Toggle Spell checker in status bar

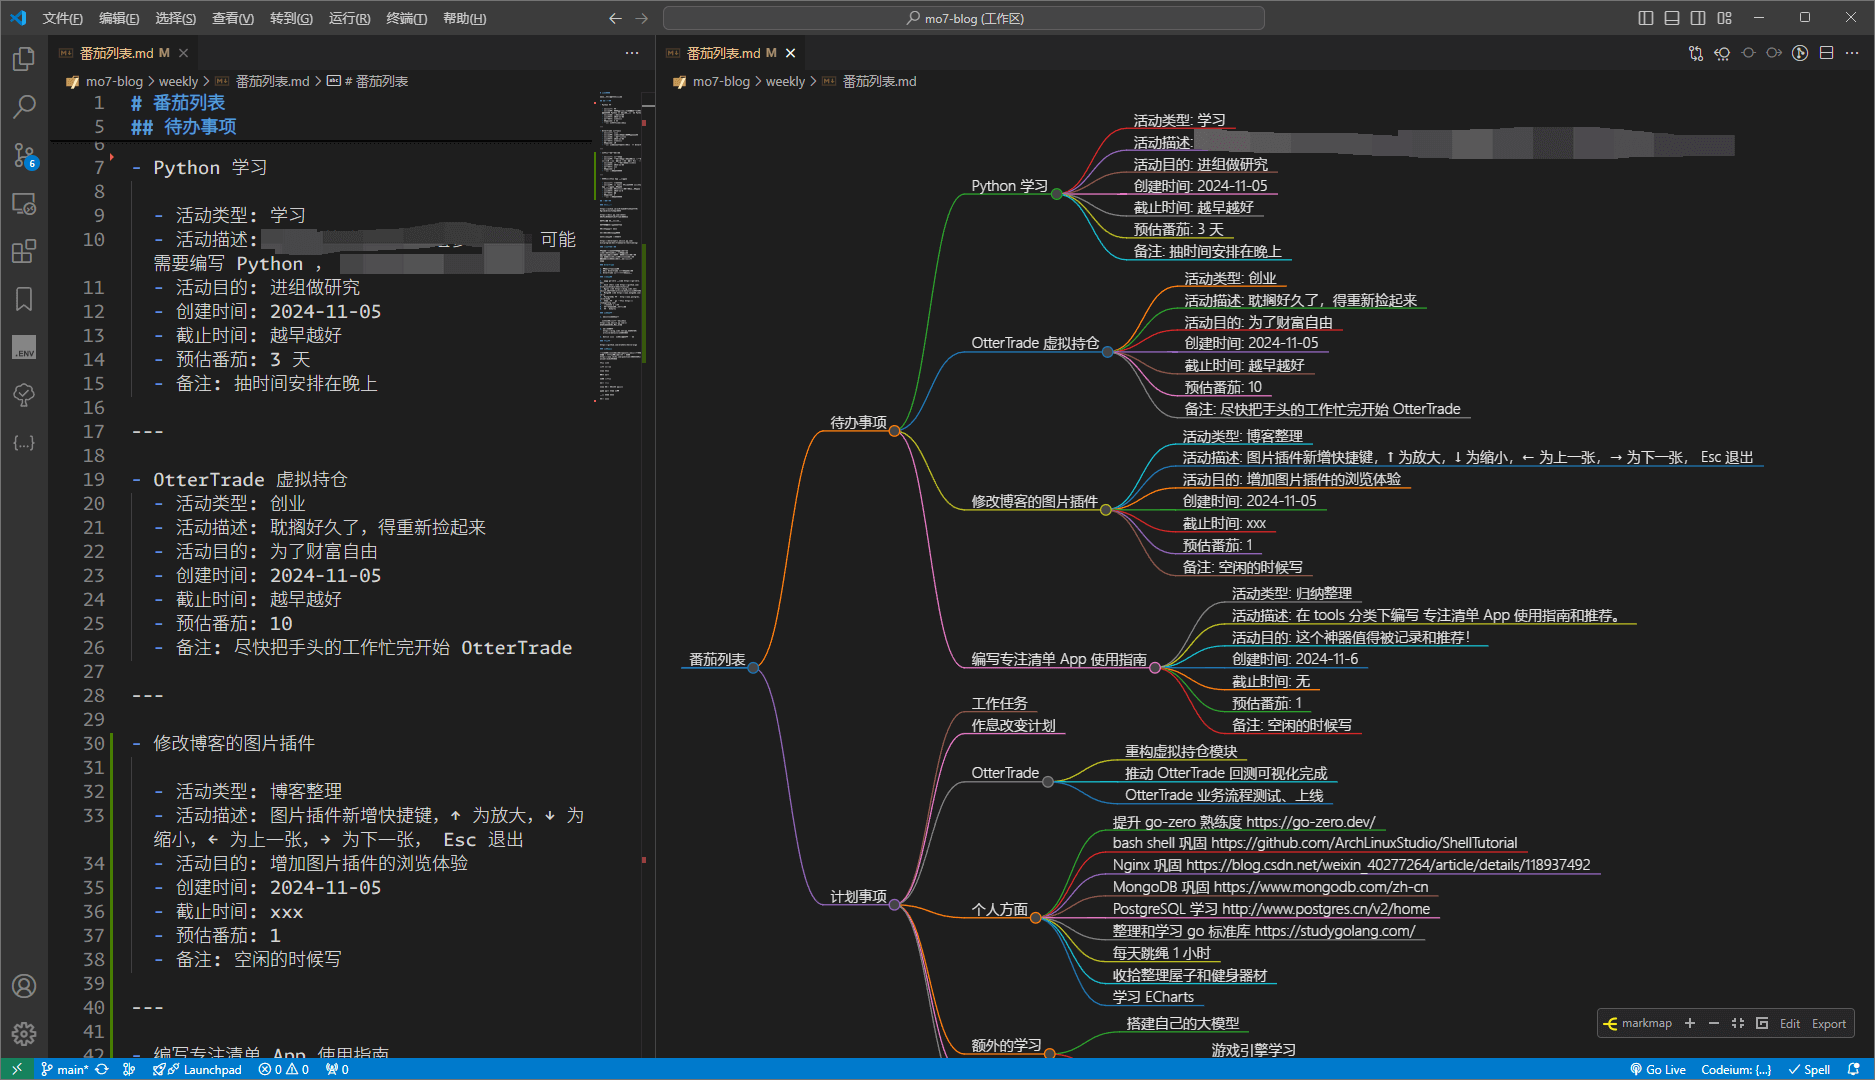point(1810,1069)
